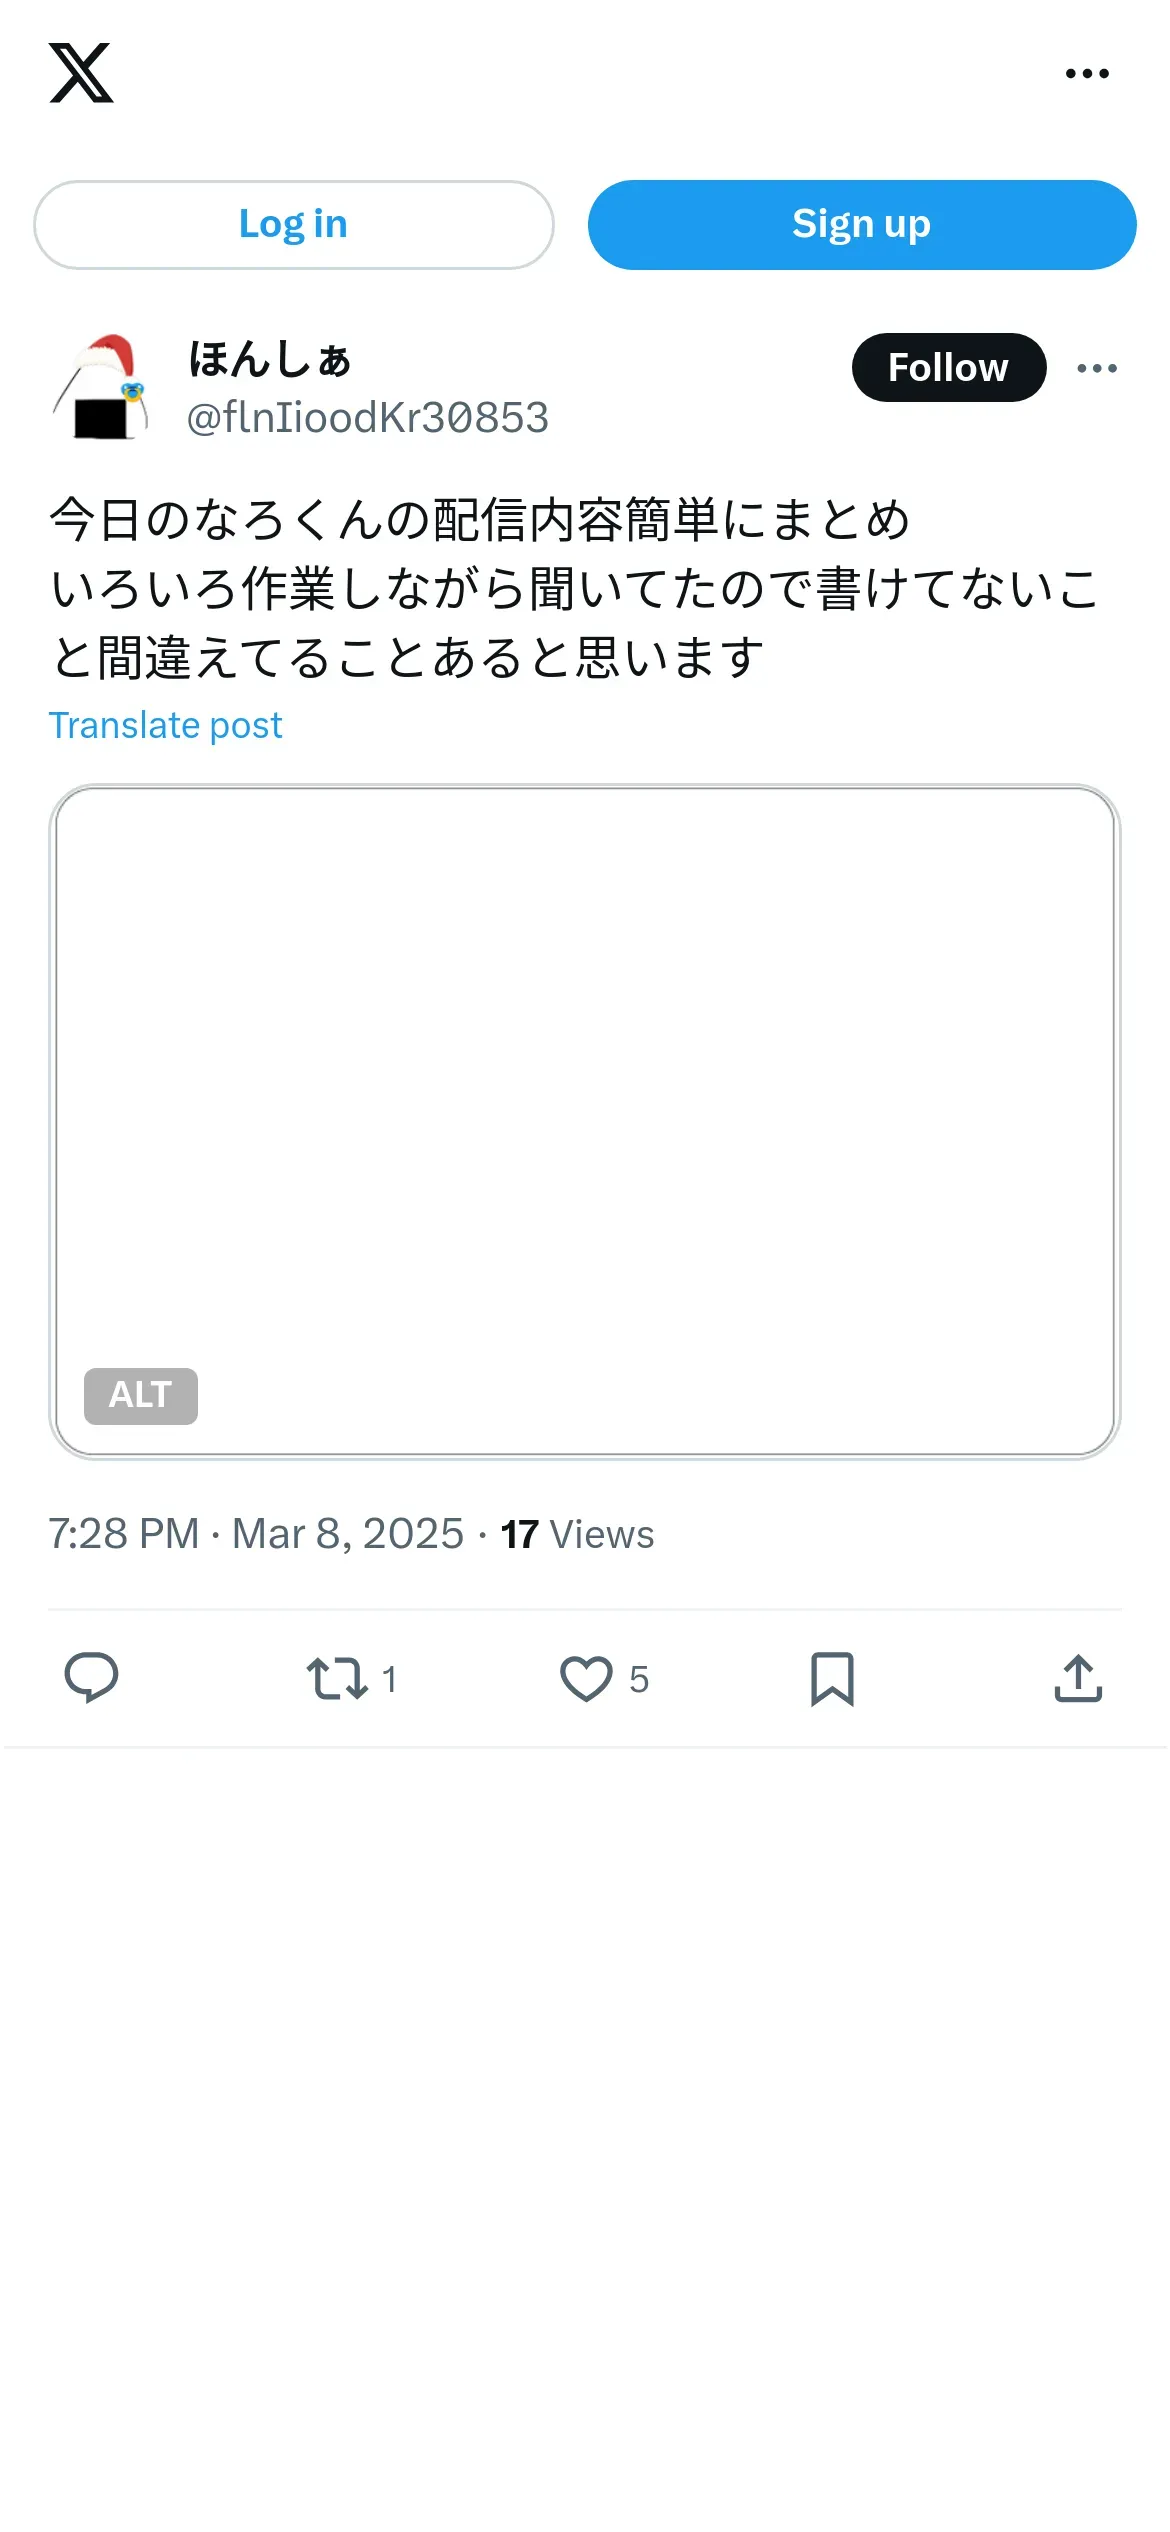Open the @flnIioodKr30853 handle link
This screenshot has height=2532, width=1170.
367,418
